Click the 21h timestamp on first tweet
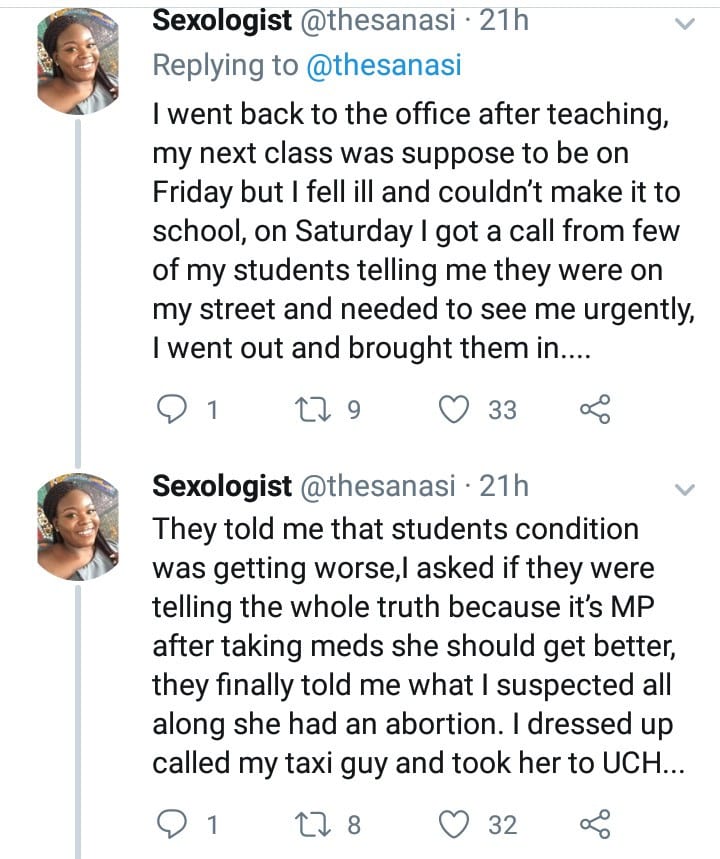Screen dimensions: 720x859 click(x=505, y=21)
